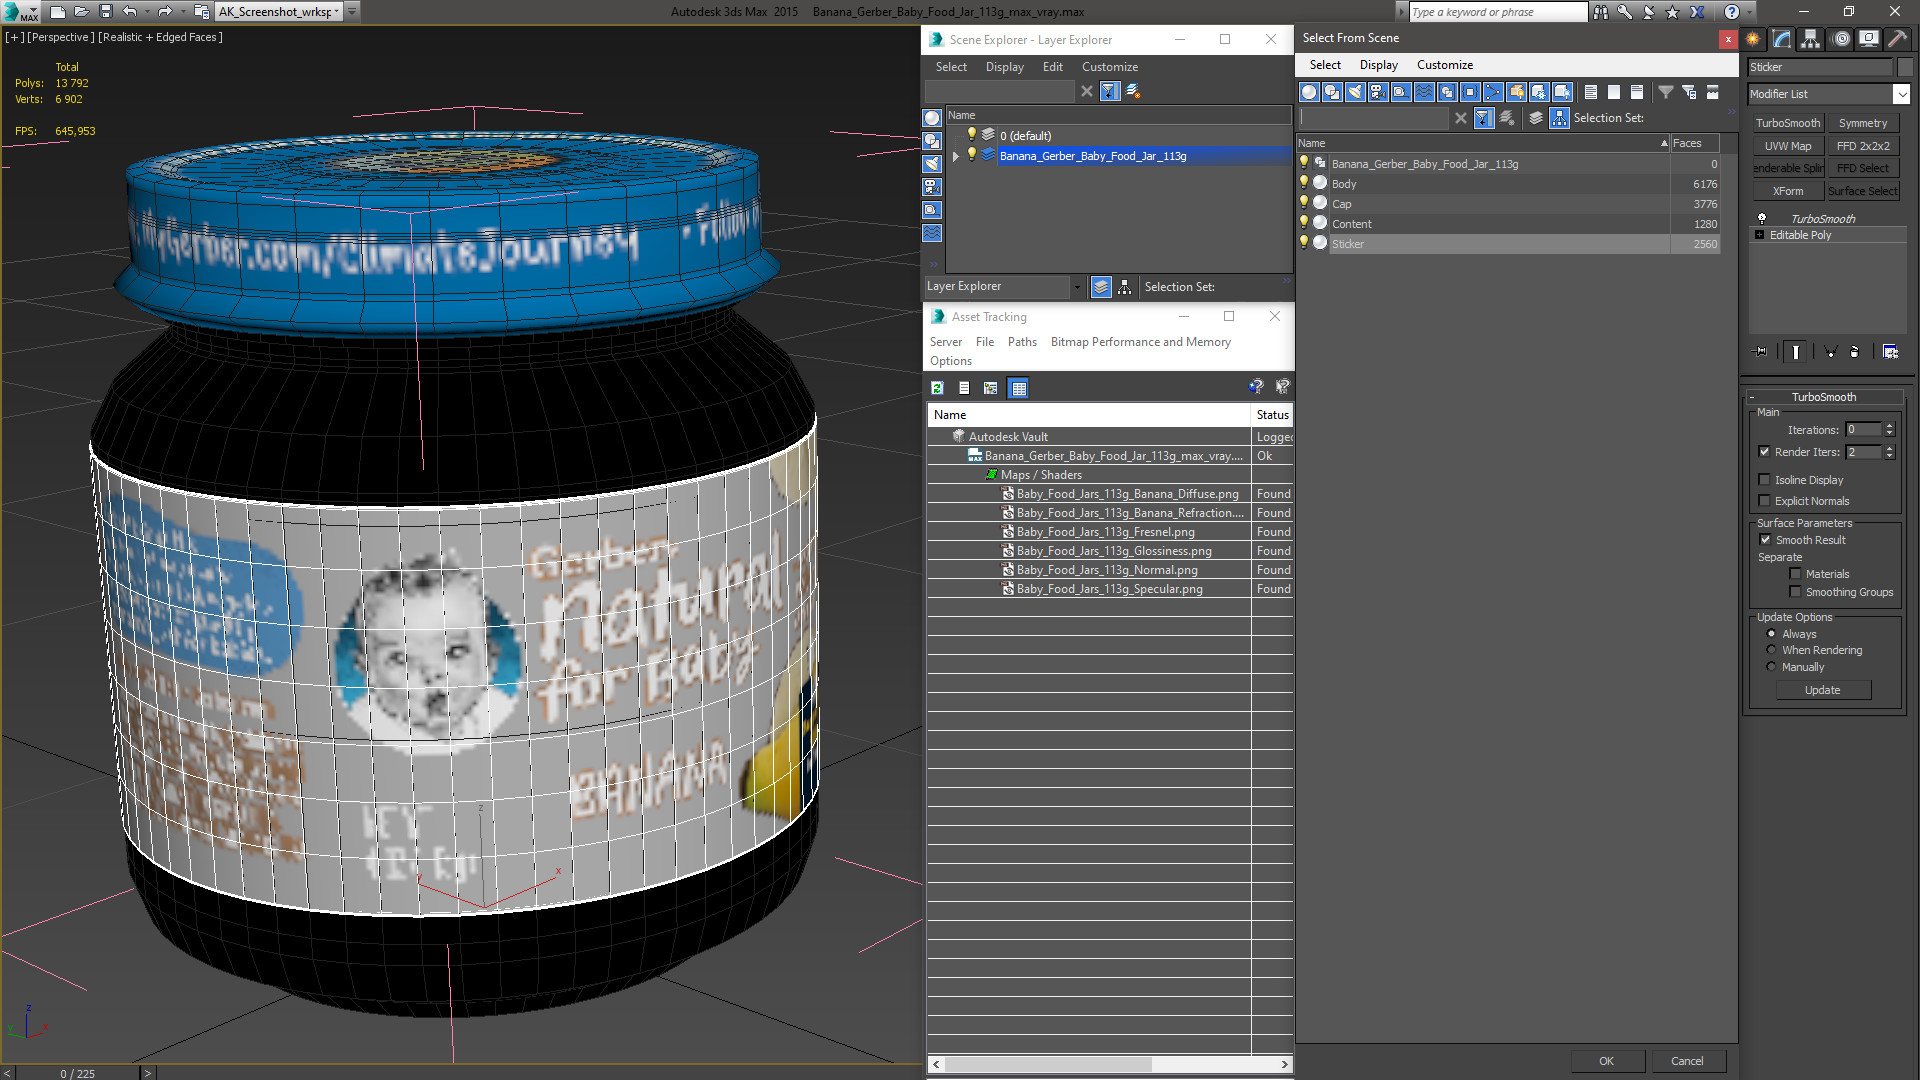Select the Cap object in list
Image resolution: width=1920 pixels, height=1080 pixels.
pos(1341,204)
